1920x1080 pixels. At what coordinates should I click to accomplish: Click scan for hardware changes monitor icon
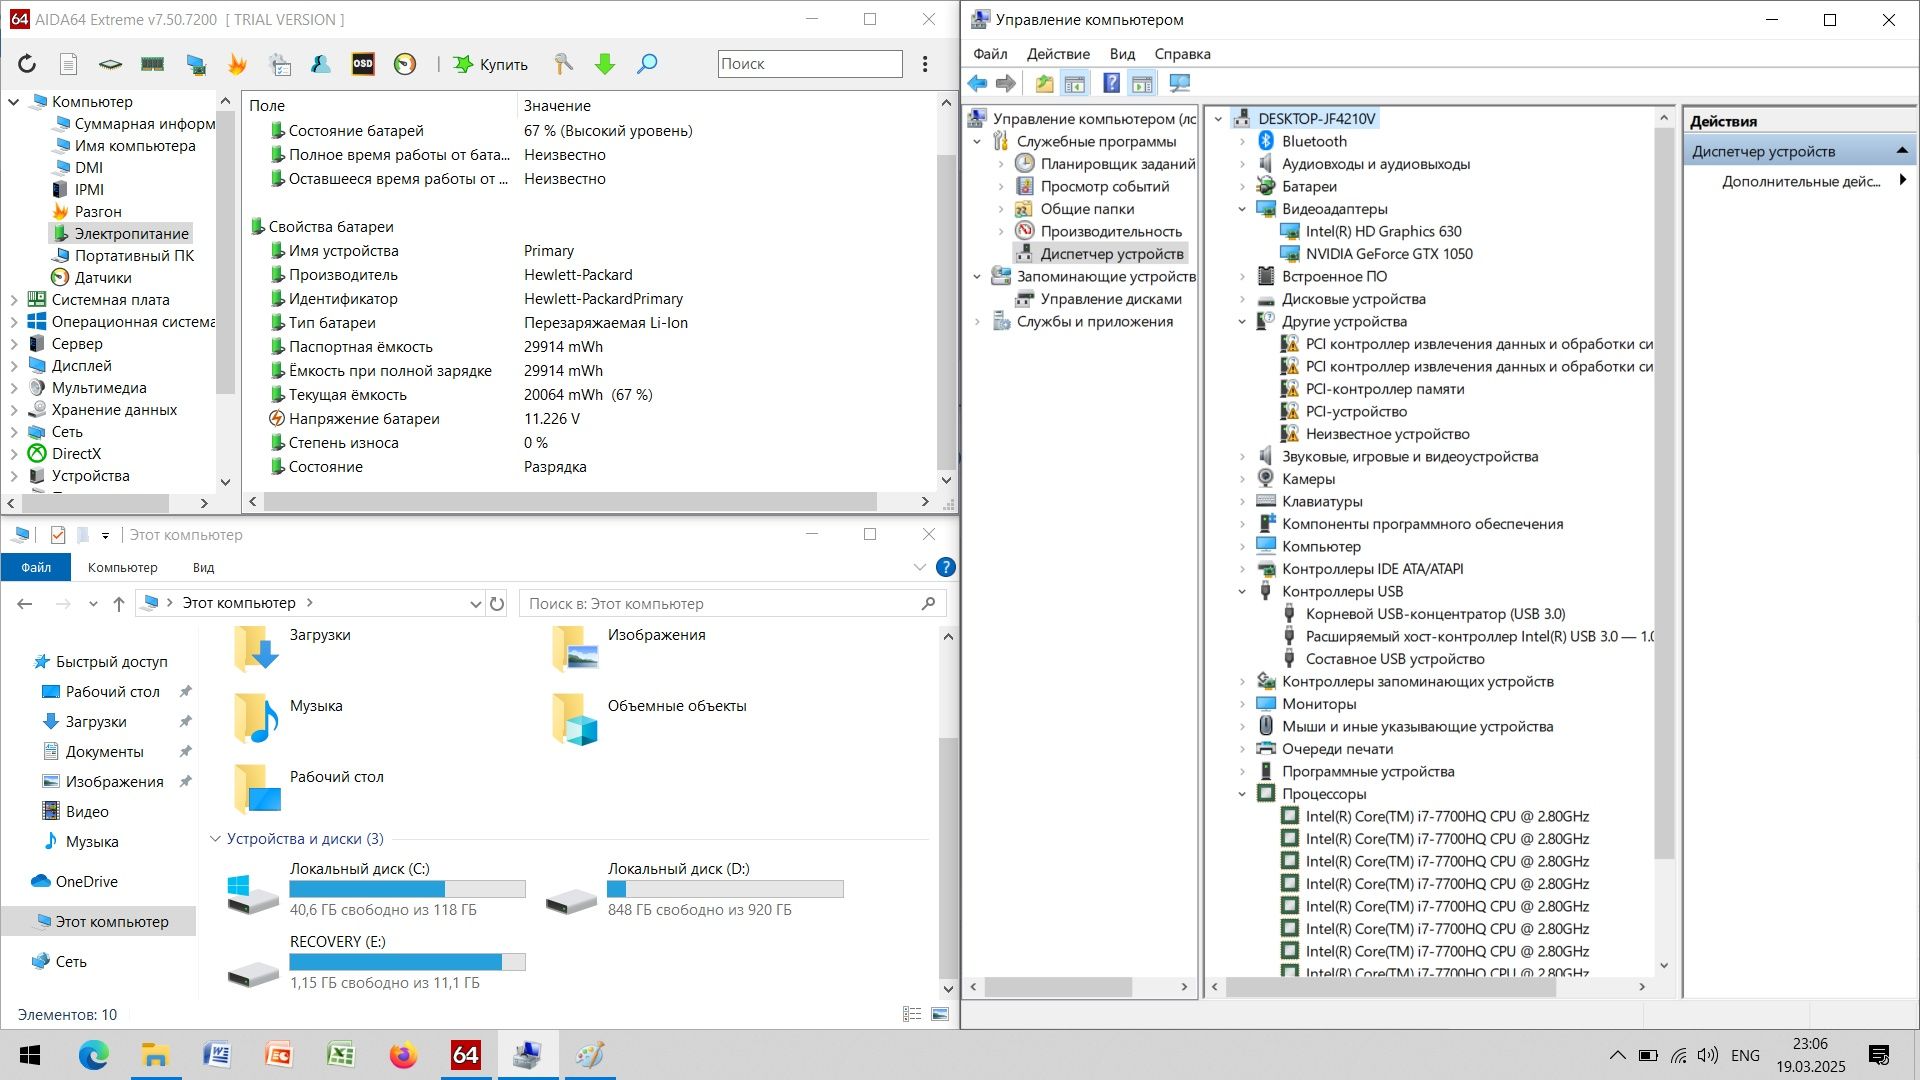point(1180,84)
